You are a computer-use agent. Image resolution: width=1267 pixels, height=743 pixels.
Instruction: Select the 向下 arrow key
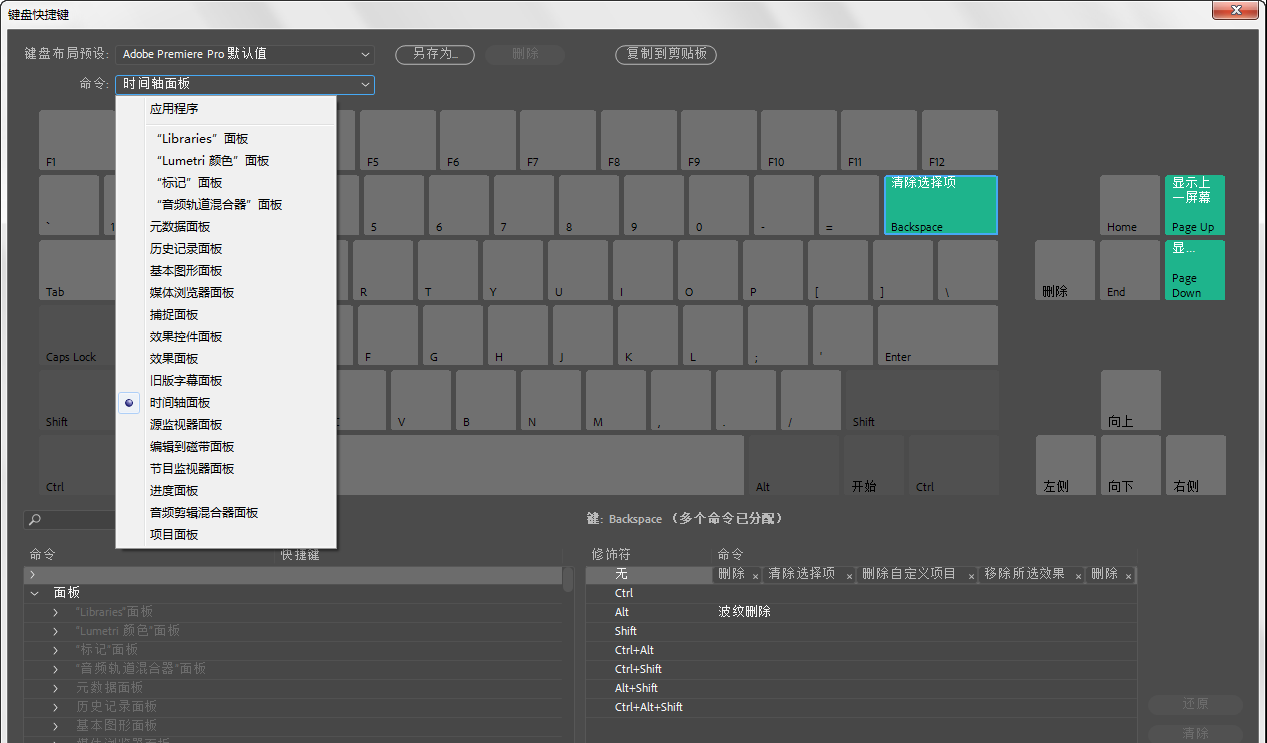pyautogui.click(x=1131, y=465)
